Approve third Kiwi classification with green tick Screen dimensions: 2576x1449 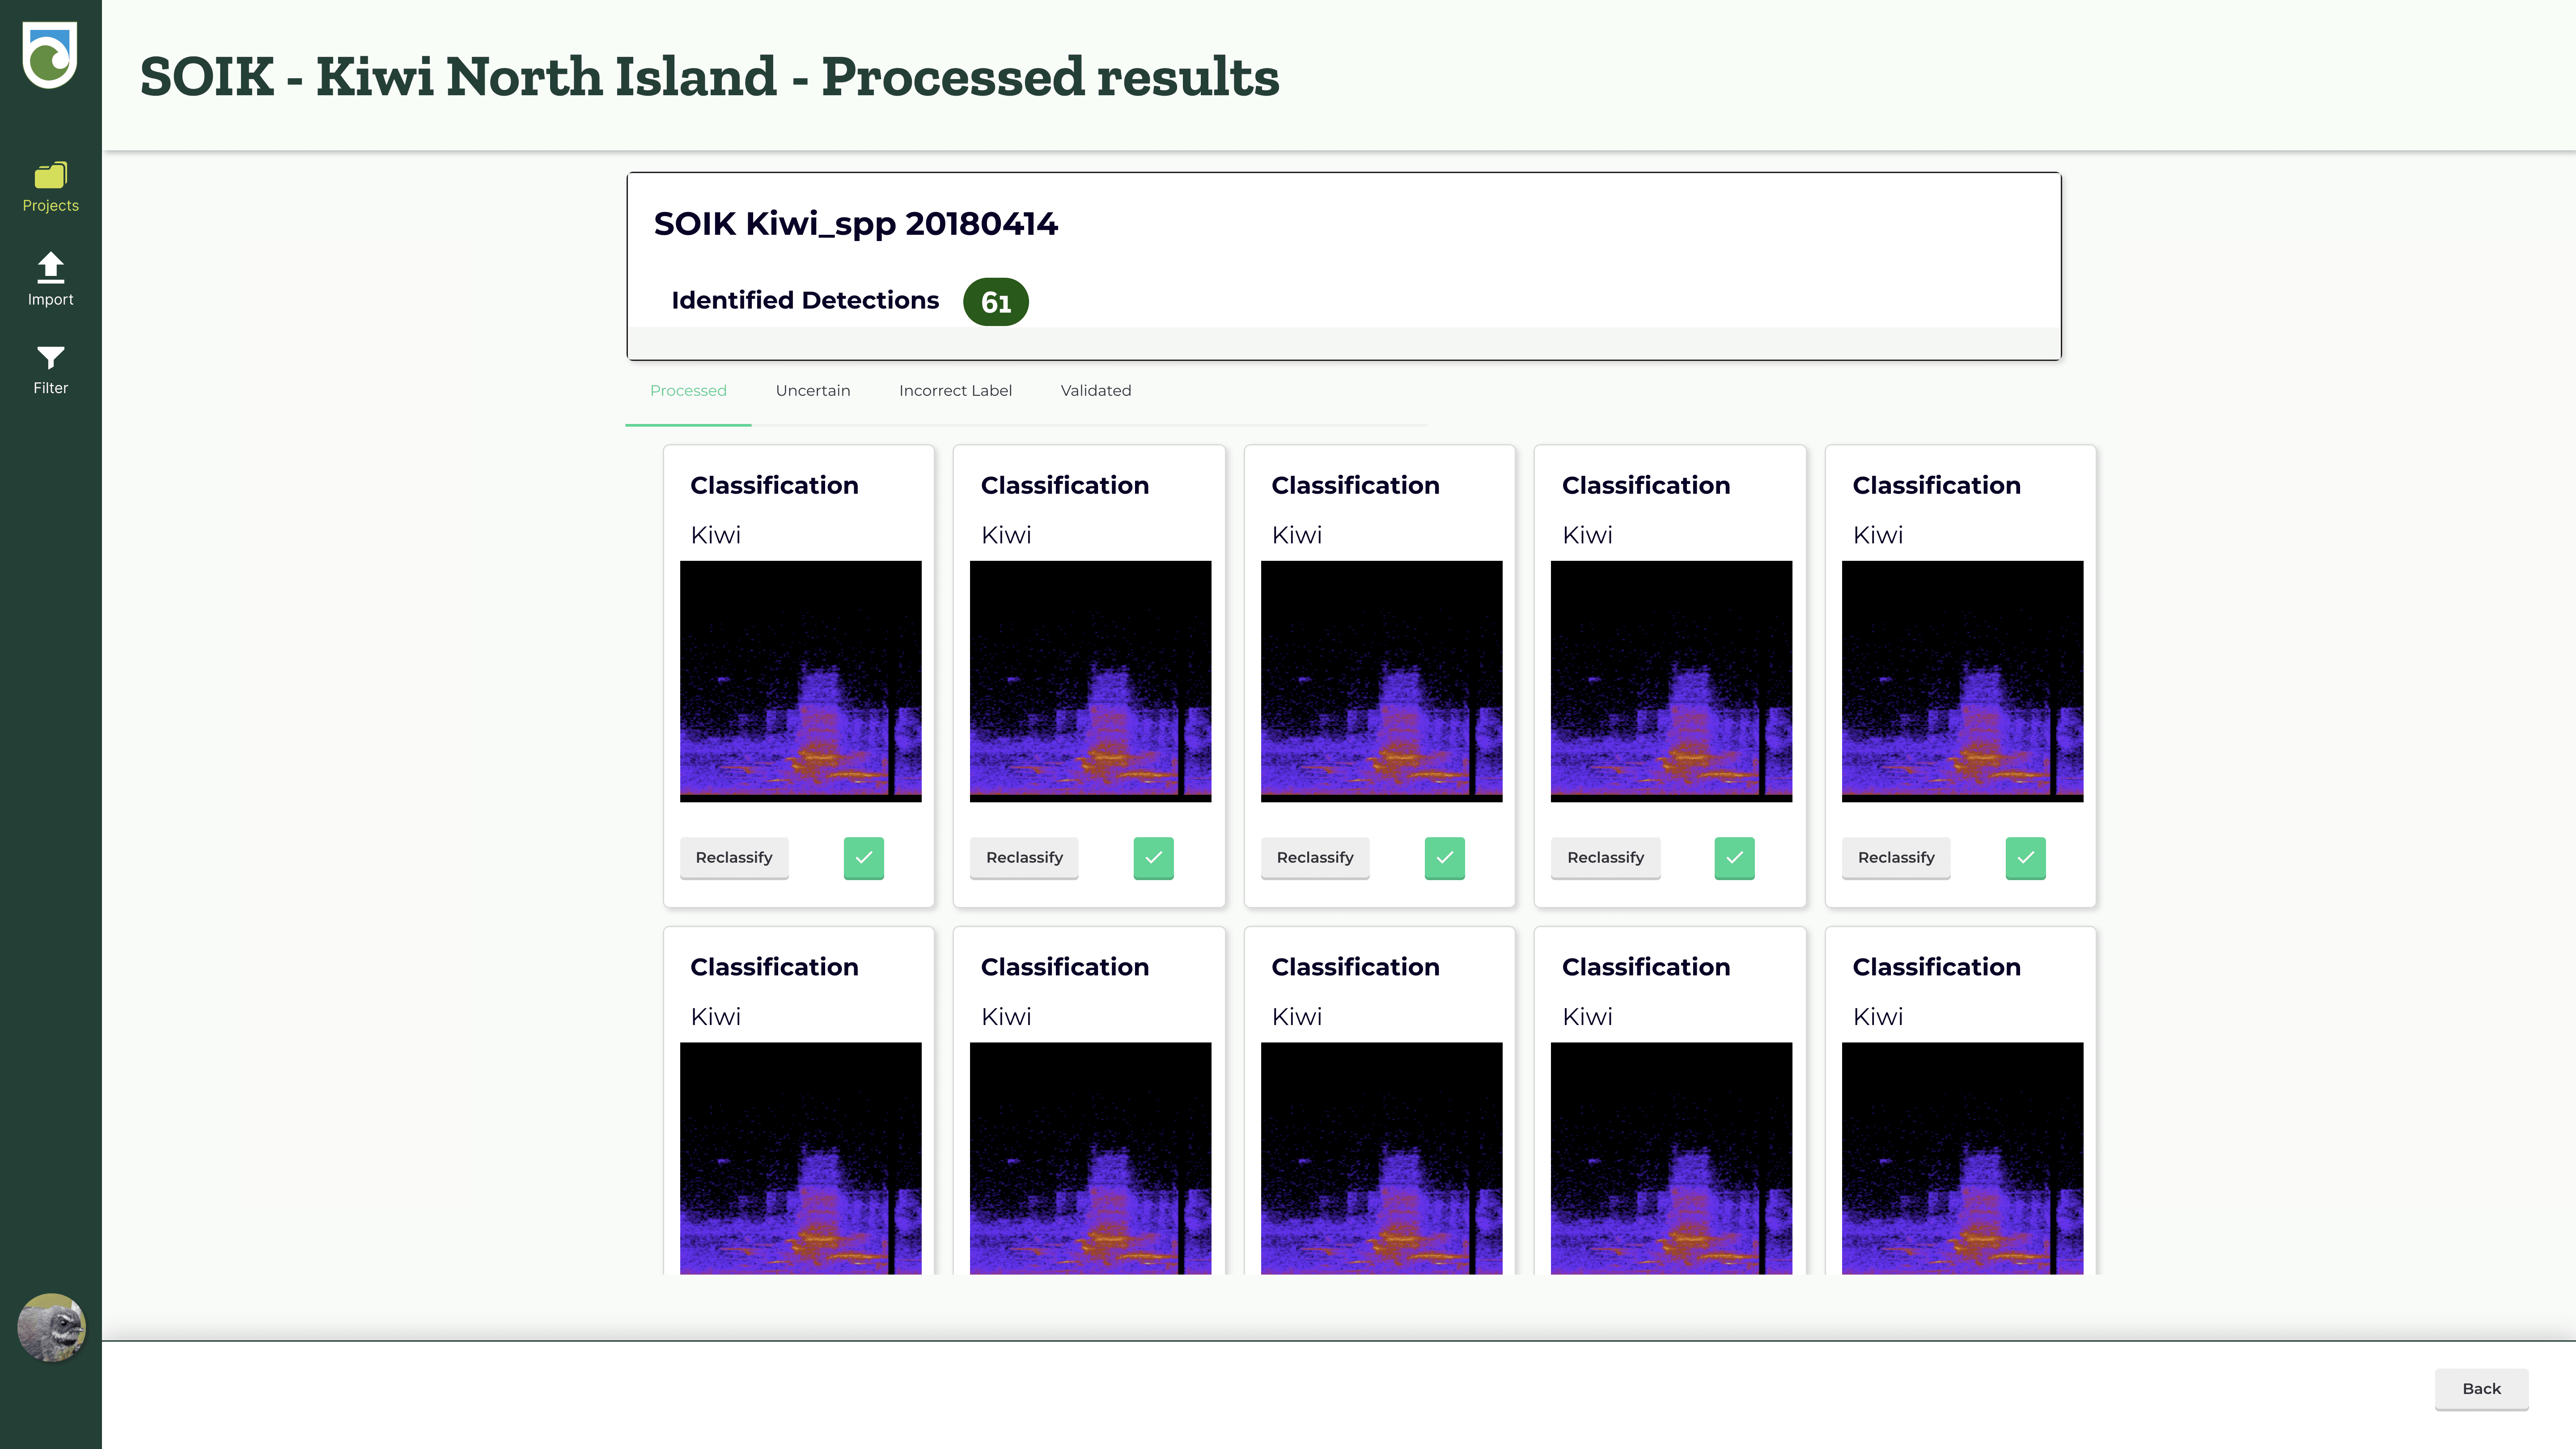point(1444,857)
